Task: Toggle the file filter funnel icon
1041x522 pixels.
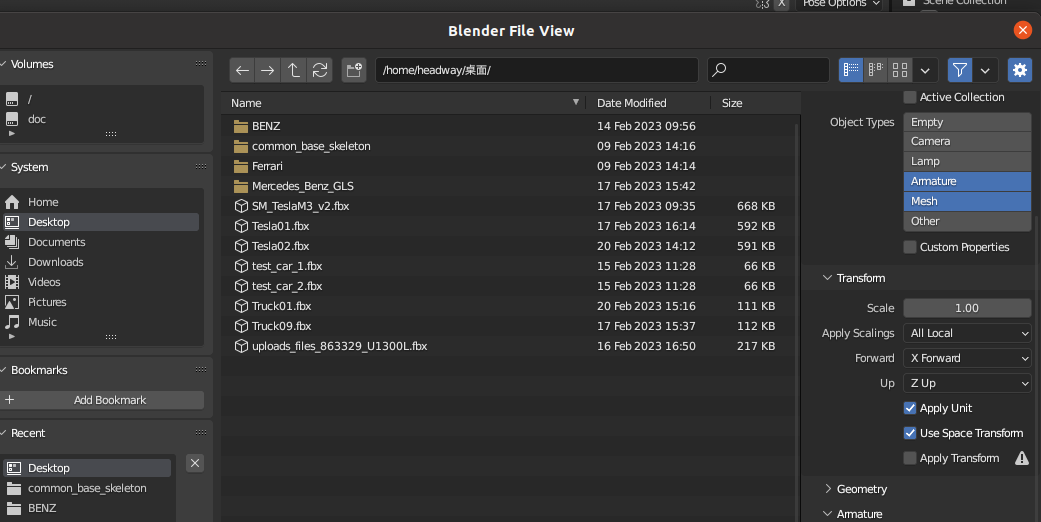Action: pyautogui.click(x=959, y=70)
